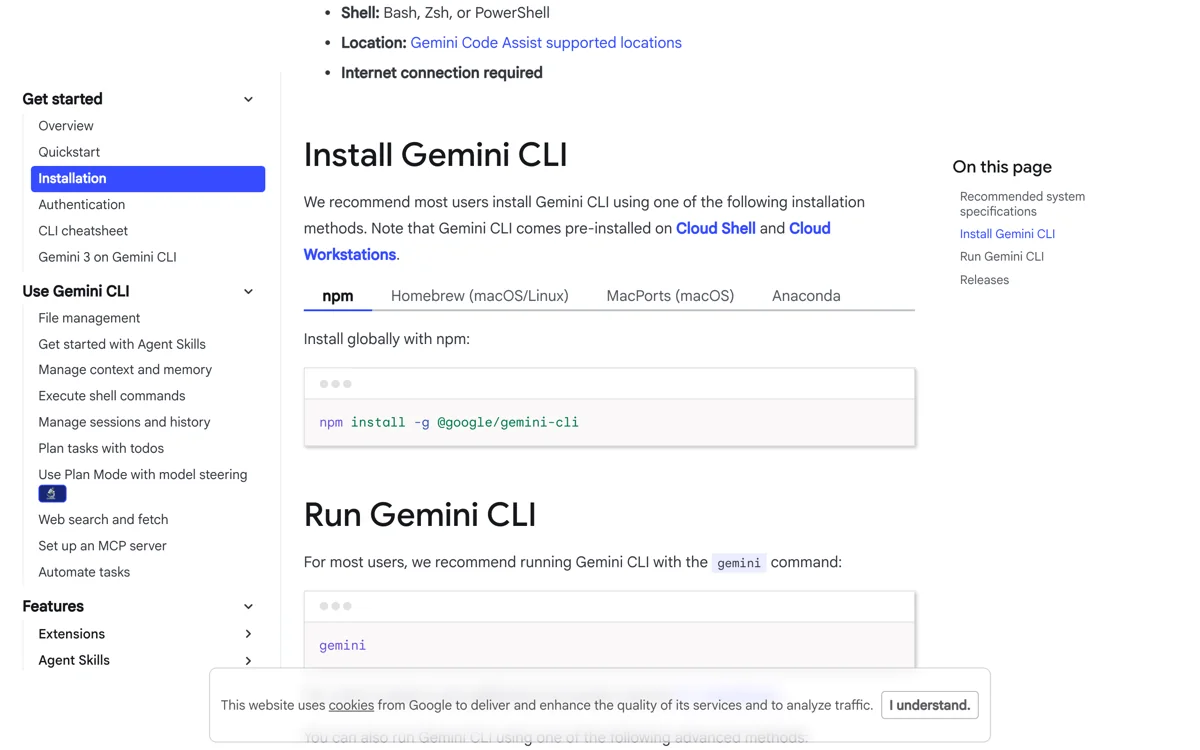Click the gemini command in the code block
This screenshot has width=1200, height=750.
pyautogui.click(x=342, y=645)
